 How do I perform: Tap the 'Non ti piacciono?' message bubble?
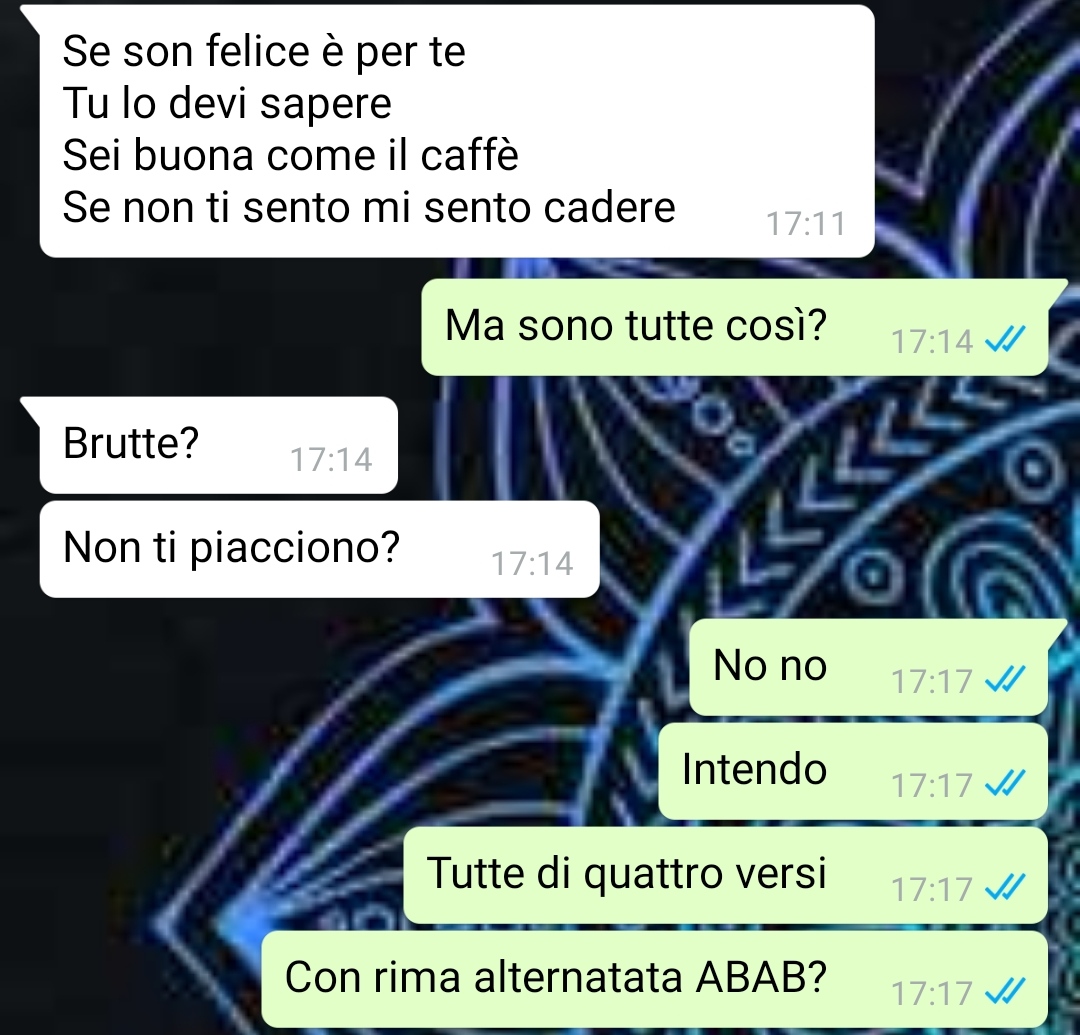pyautogui.click(x=320, y=549)
